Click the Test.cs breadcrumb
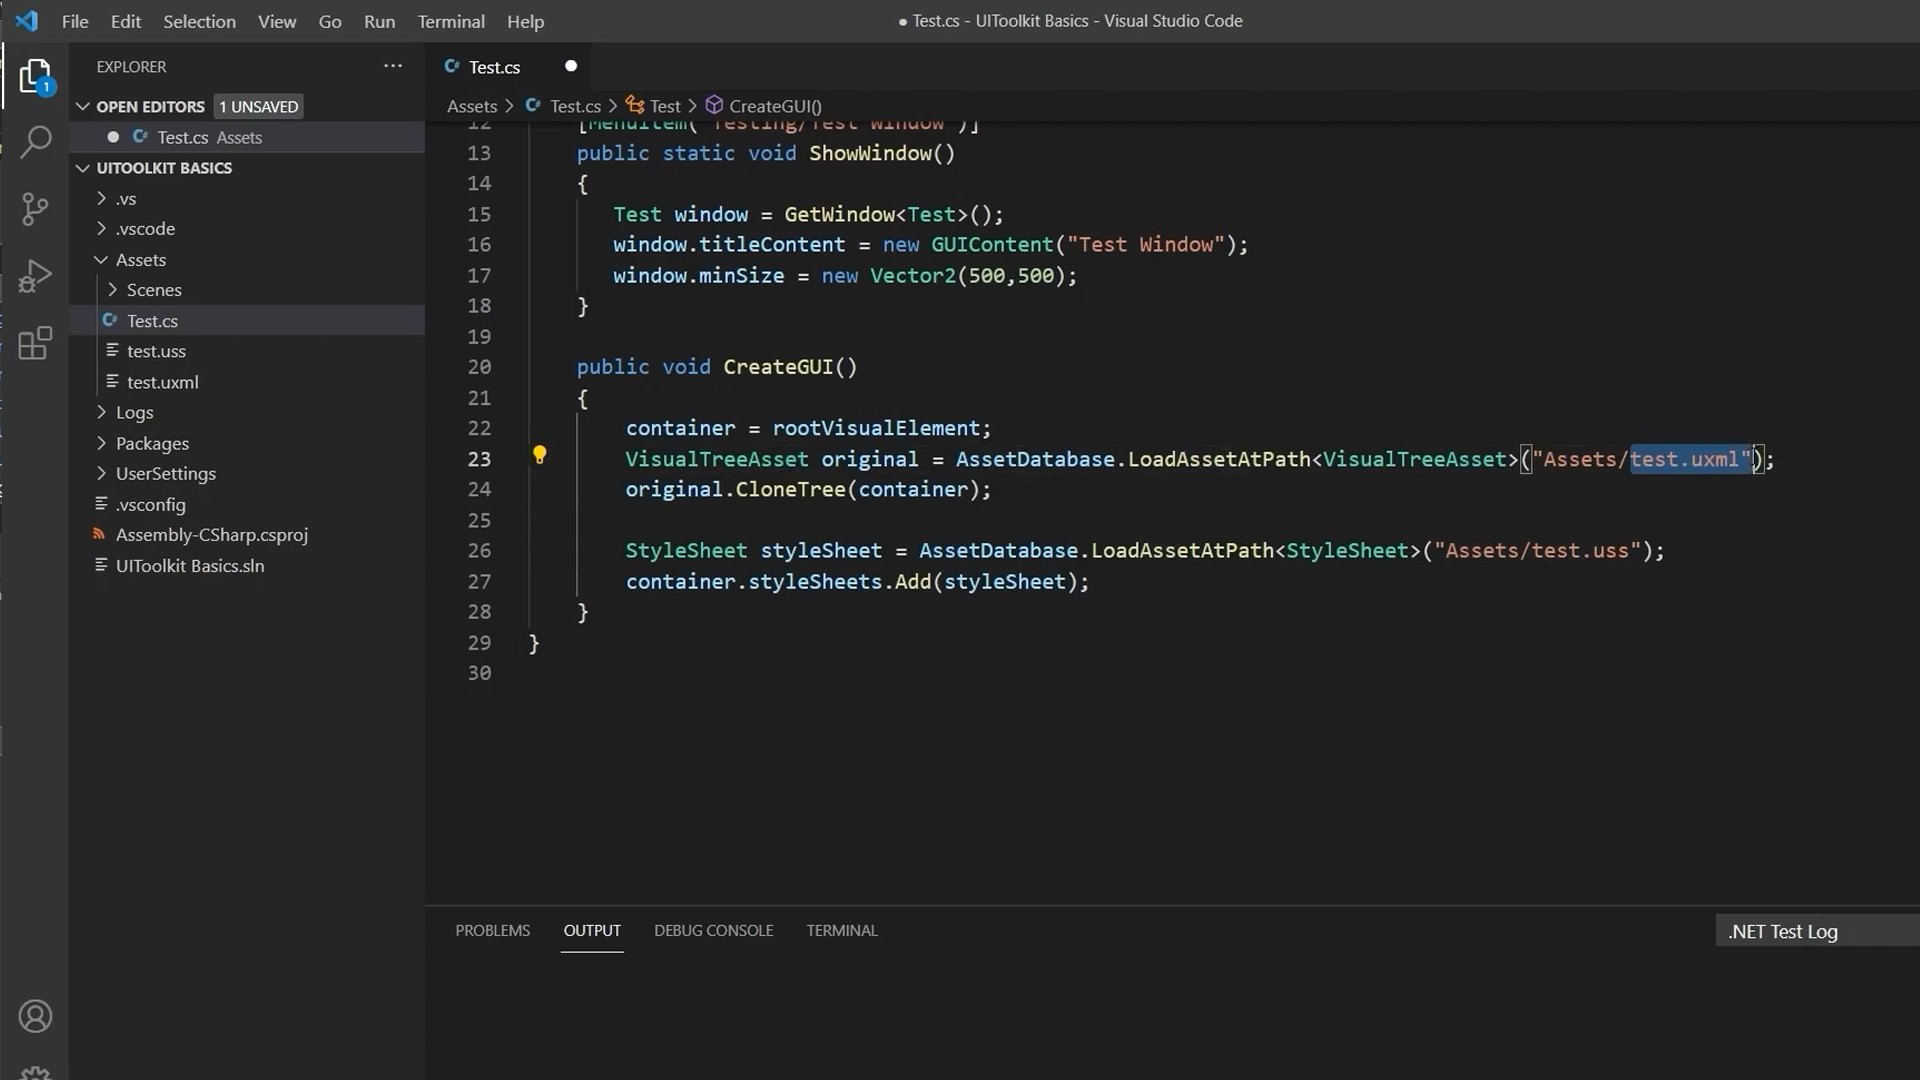This screenshot has height=1080, width=1920. point(575,106)
